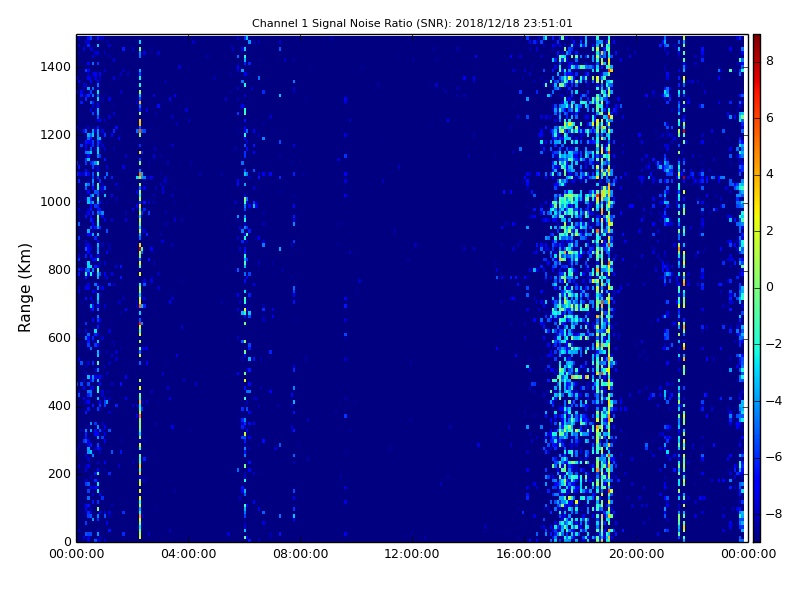Click the chart title showing Channel 1 SNR
This screenshot has height=600, width=800.
[412, 23]
